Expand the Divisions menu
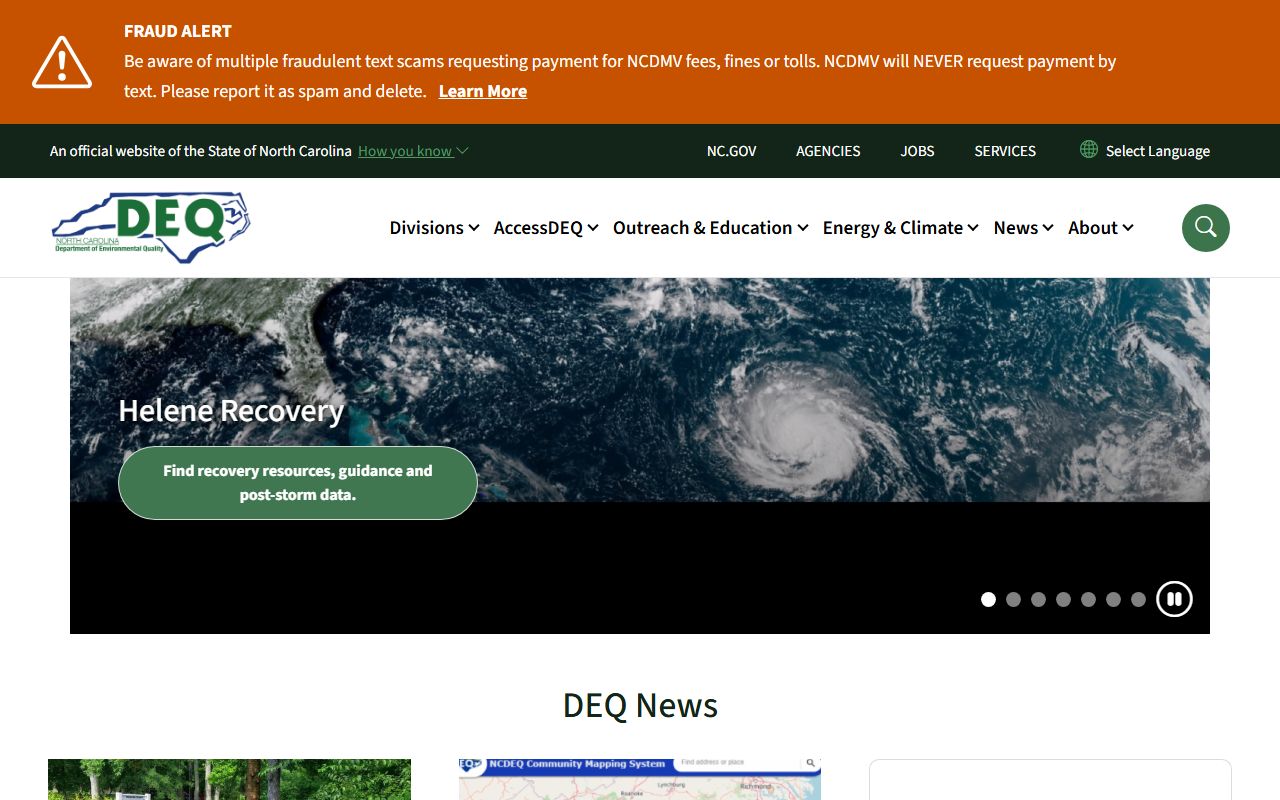This screenshot has height=800, width=1280. [434, 228]
